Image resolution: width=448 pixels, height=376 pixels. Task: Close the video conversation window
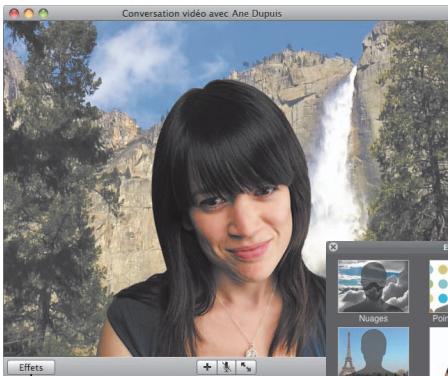[x=14, y=13]
